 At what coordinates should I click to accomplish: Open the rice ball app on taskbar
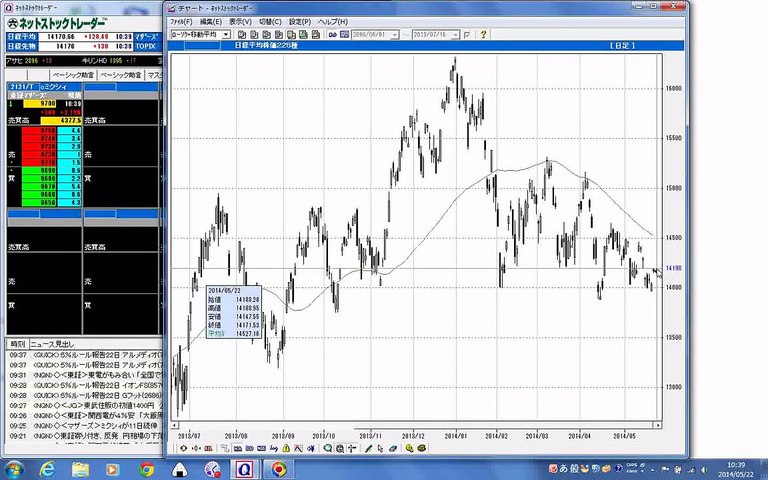(x=180, y=470)
